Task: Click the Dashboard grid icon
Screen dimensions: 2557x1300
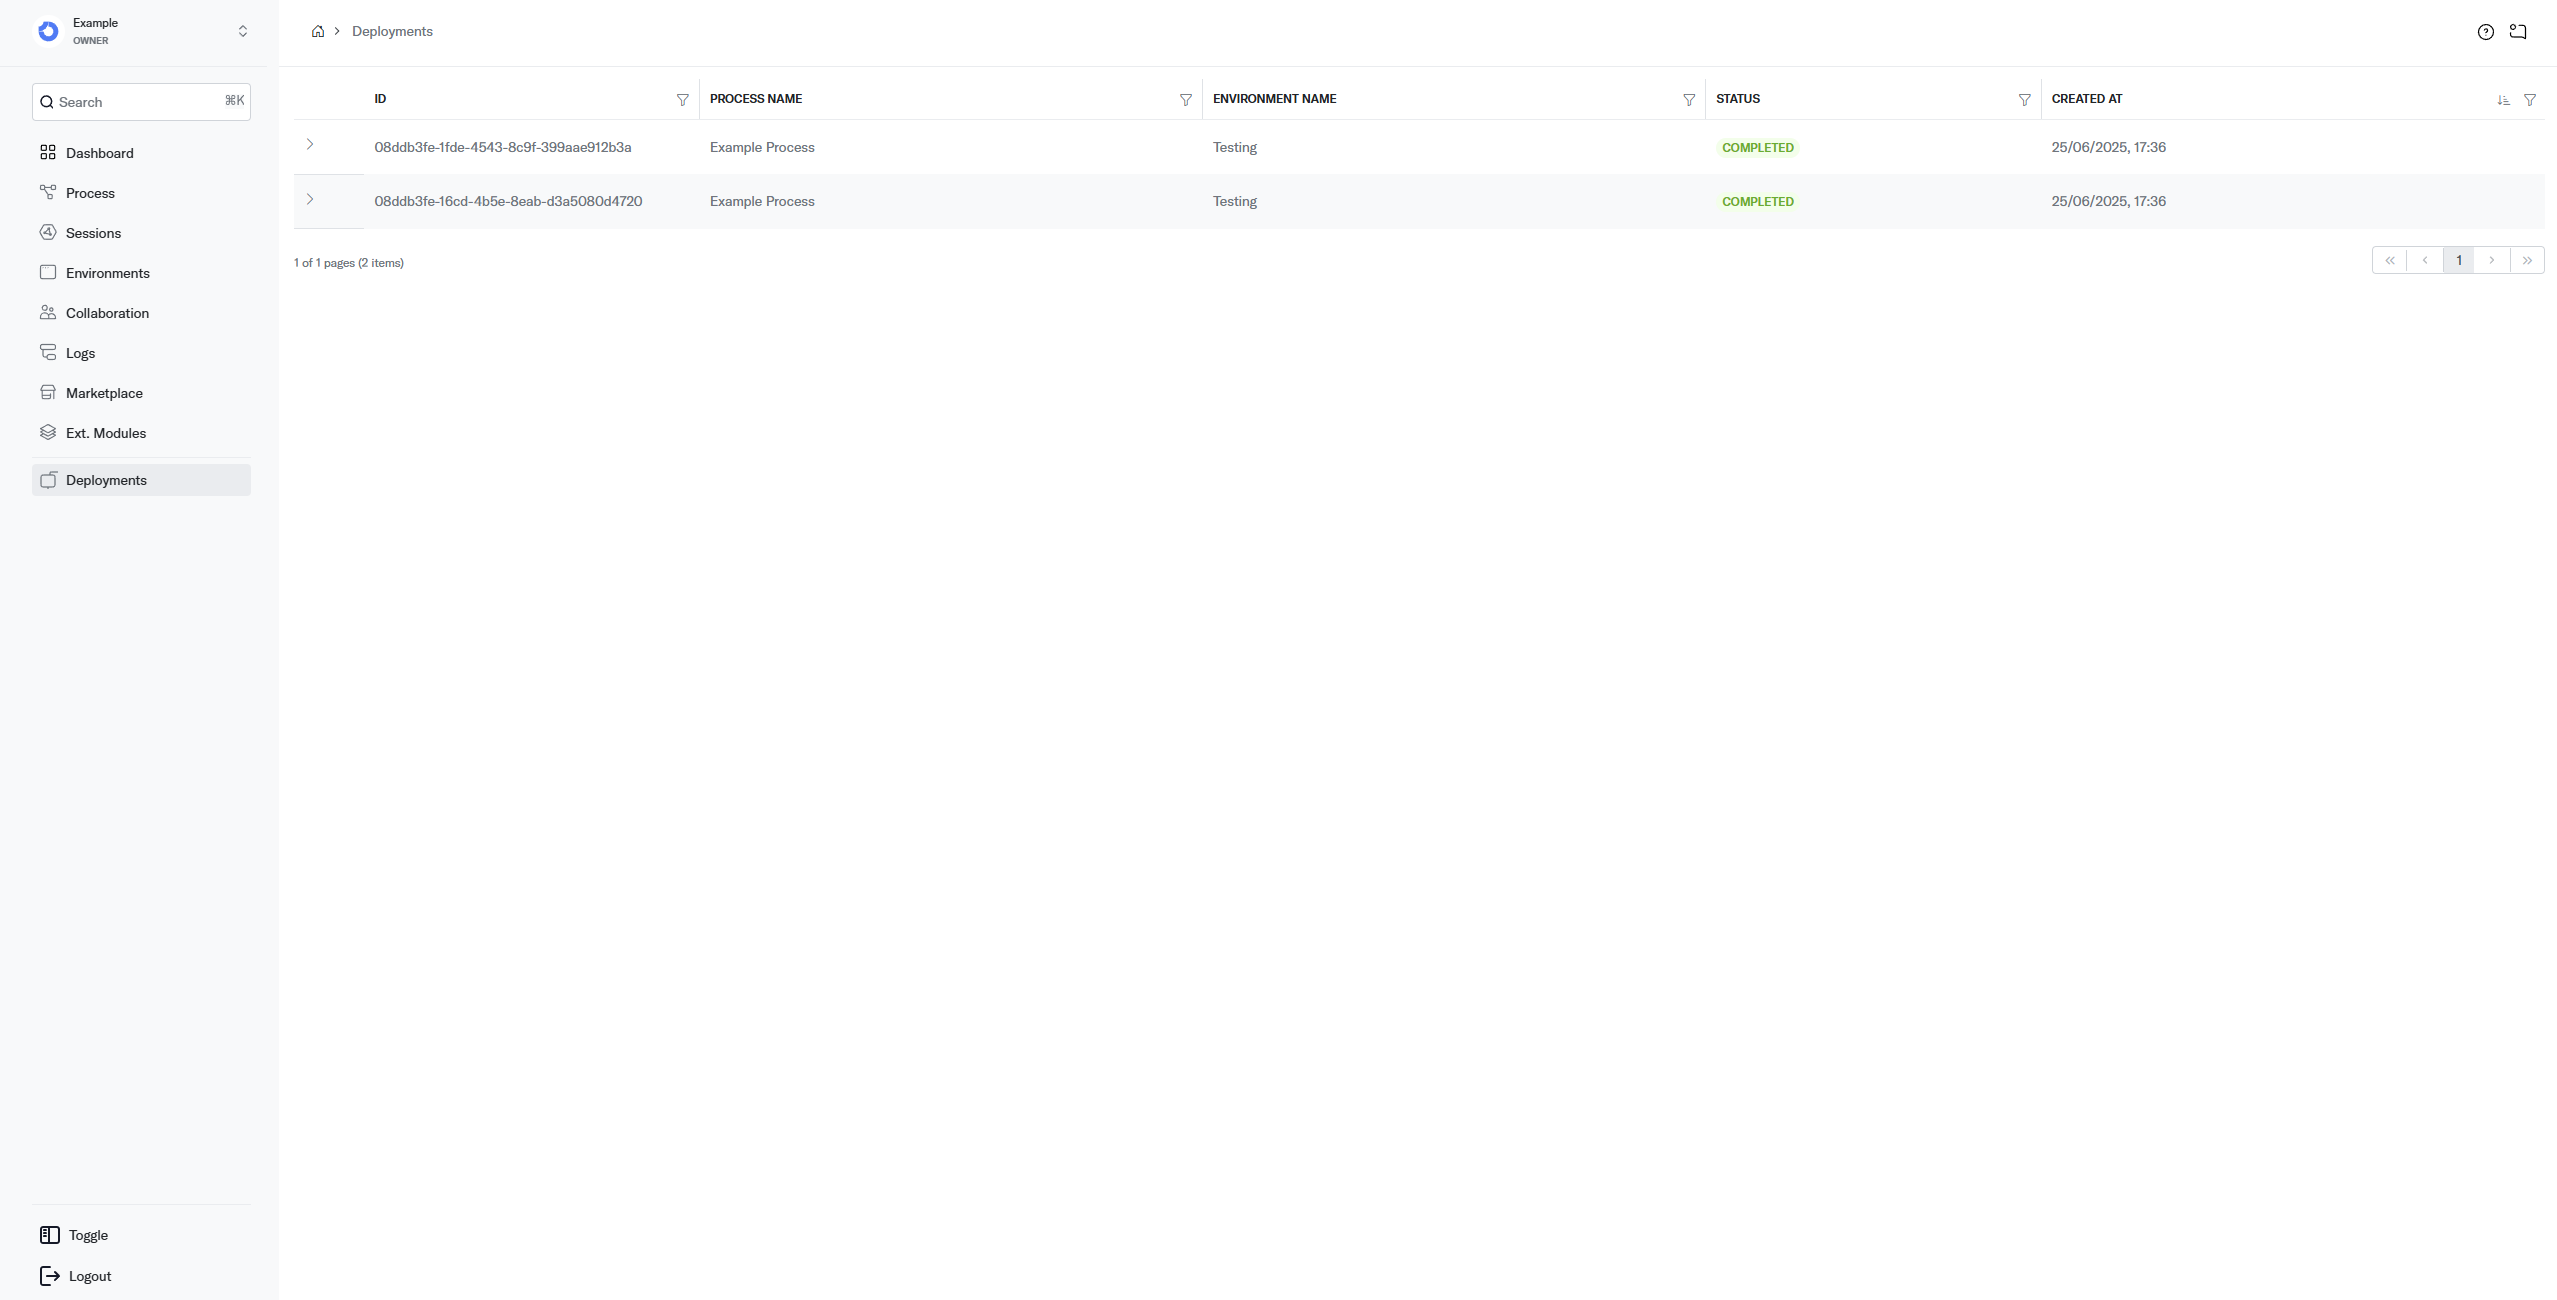Action: [48, 153]
